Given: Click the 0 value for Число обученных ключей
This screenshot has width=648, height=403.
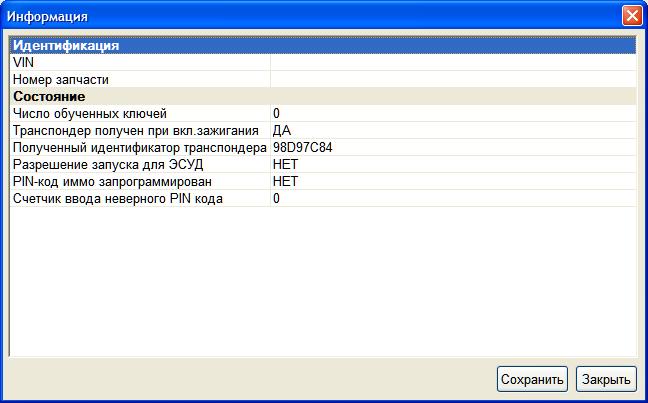Looking at the screenshot, I should click(276, 113).
